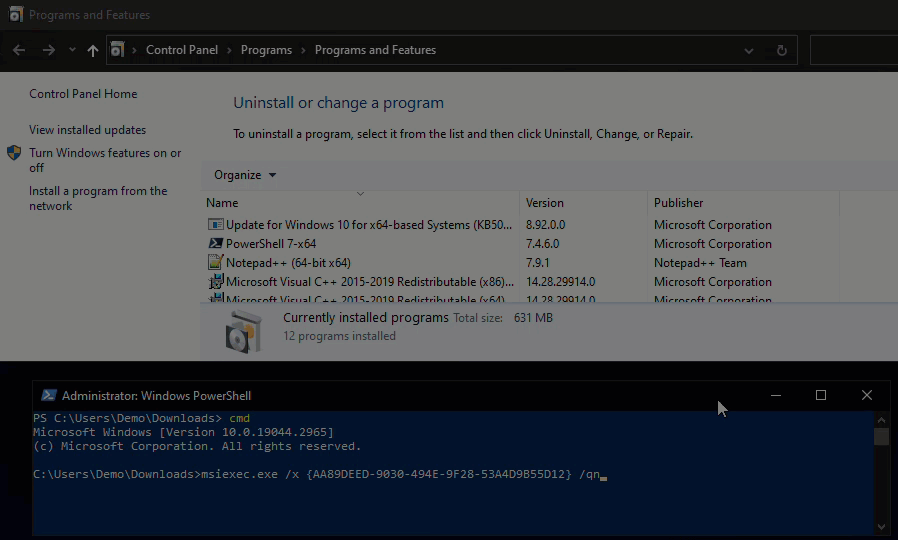Select Update for Windows 10 x64 entry

369,224
